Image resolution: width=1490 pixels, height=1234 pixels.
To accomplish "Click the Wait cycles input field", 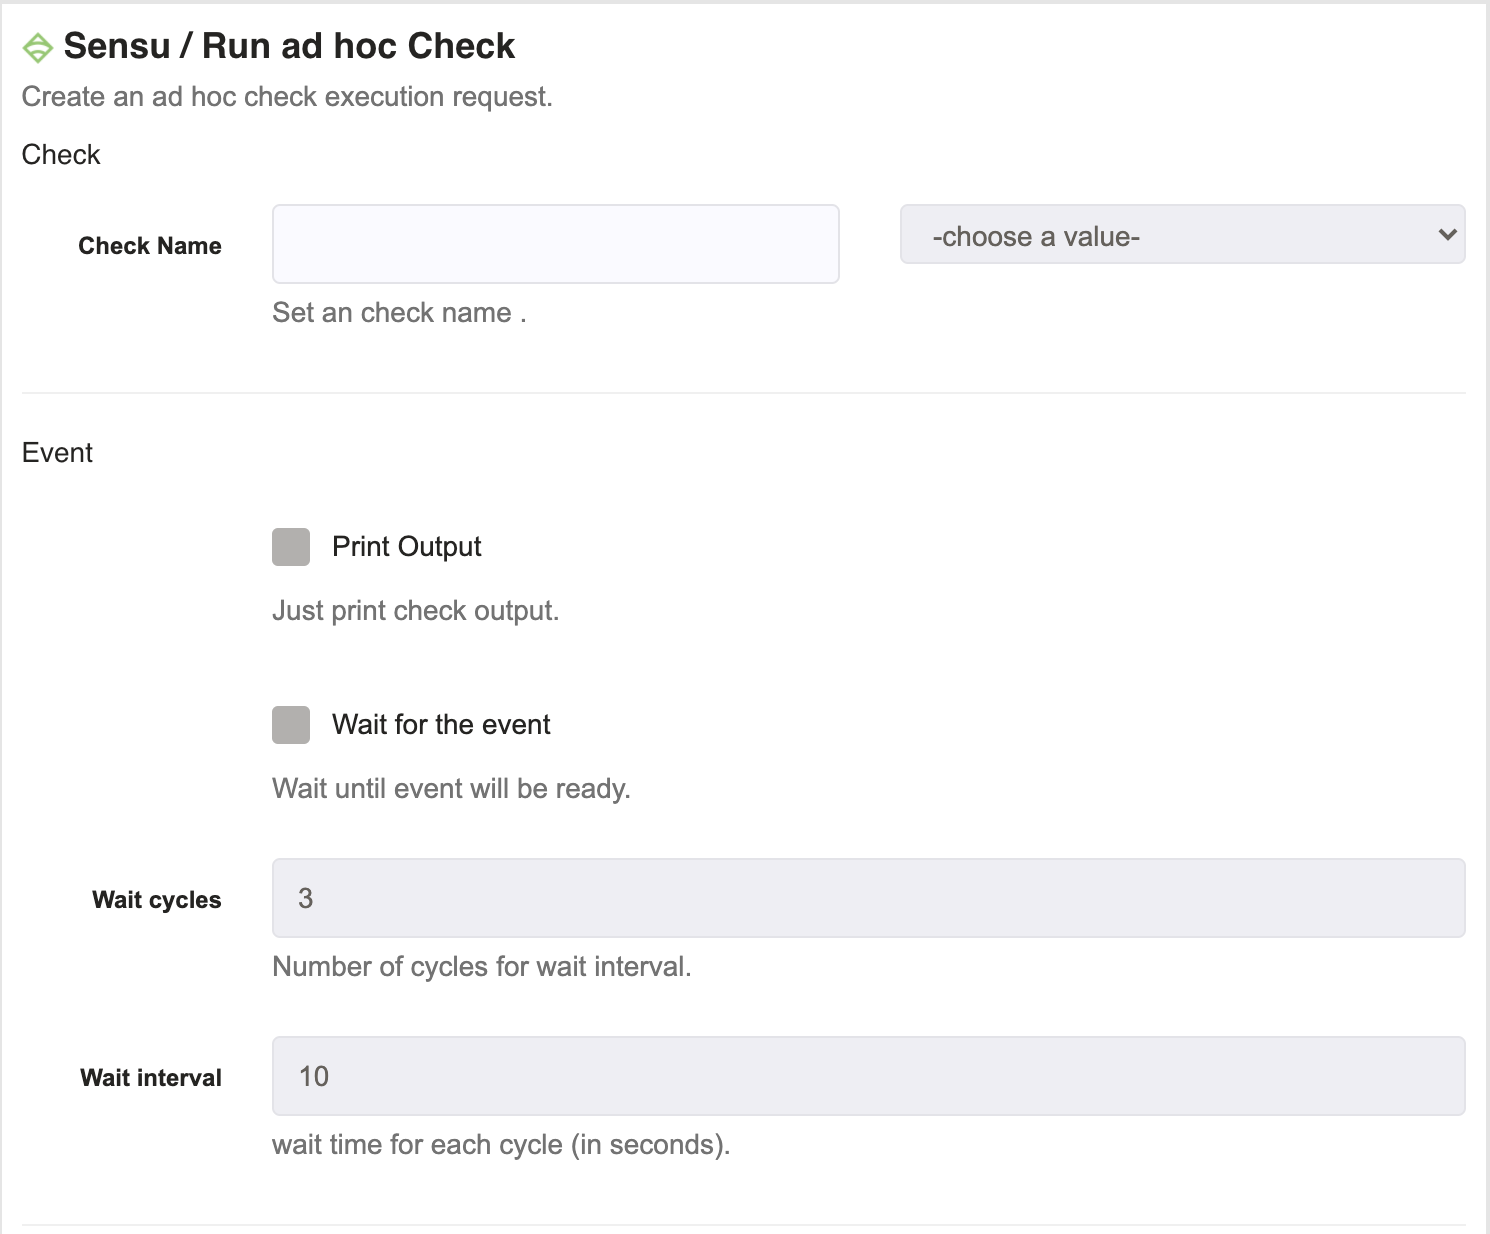I will (x=868, y=898).
